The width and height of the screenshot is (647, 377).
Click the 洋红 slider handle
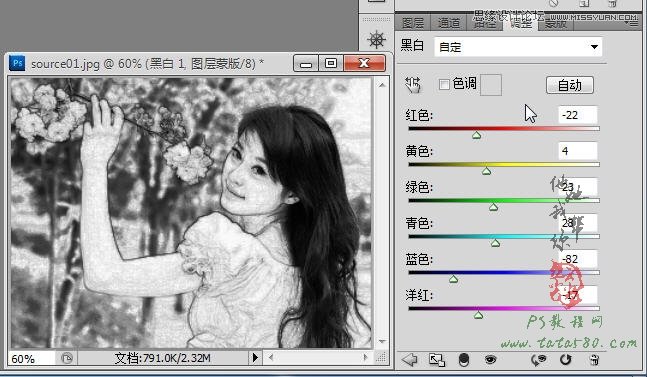[x=478, y=315]
